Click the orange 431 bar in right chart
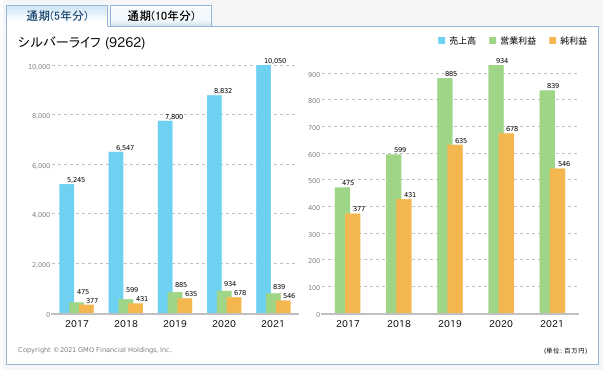The image size is (603, 370). coord(404,256)
